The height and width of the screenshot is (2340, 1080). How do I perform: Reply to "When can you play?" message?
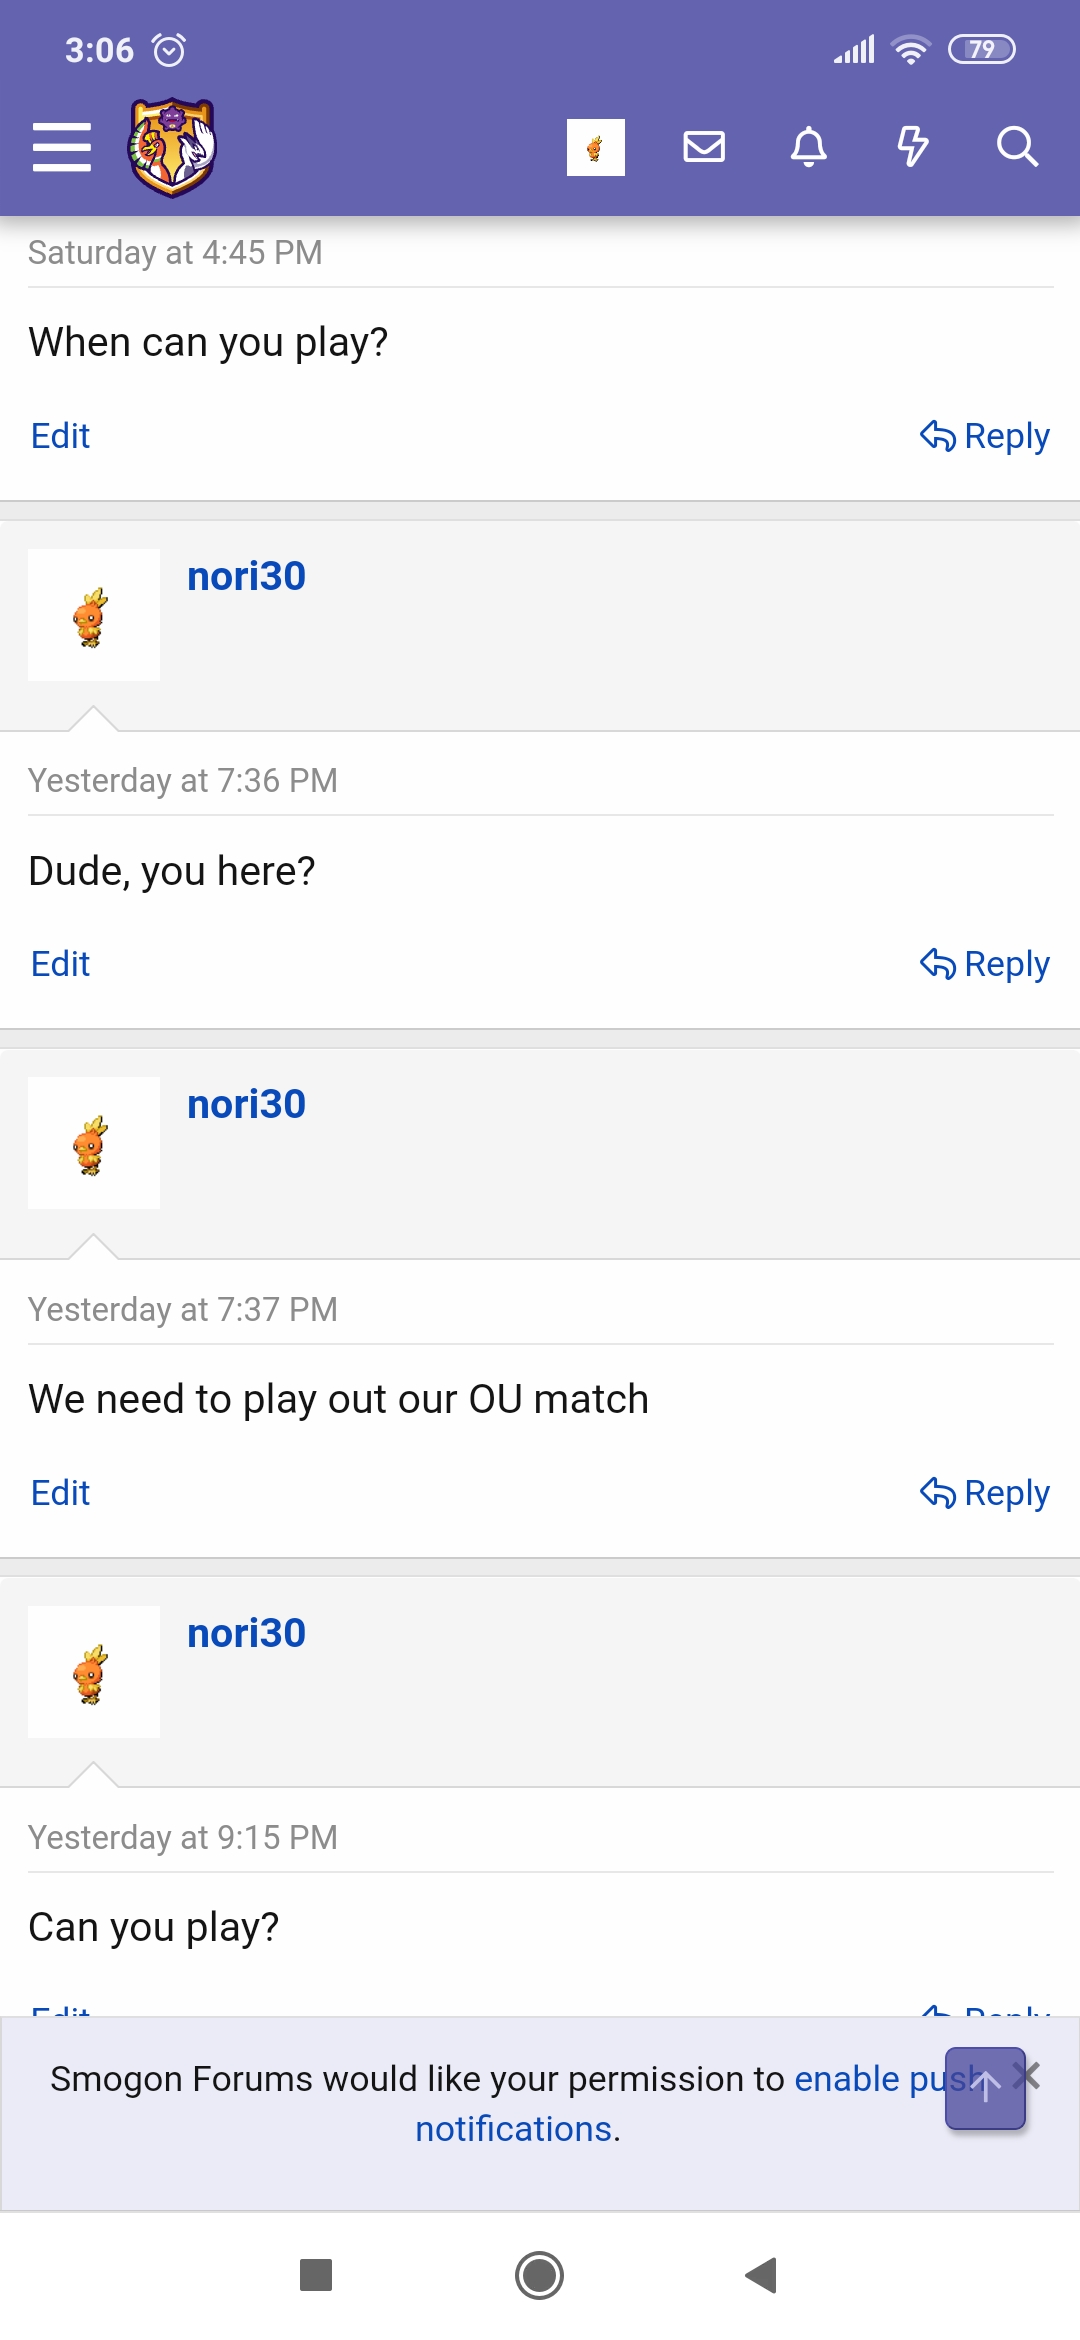tap(985, 436)
